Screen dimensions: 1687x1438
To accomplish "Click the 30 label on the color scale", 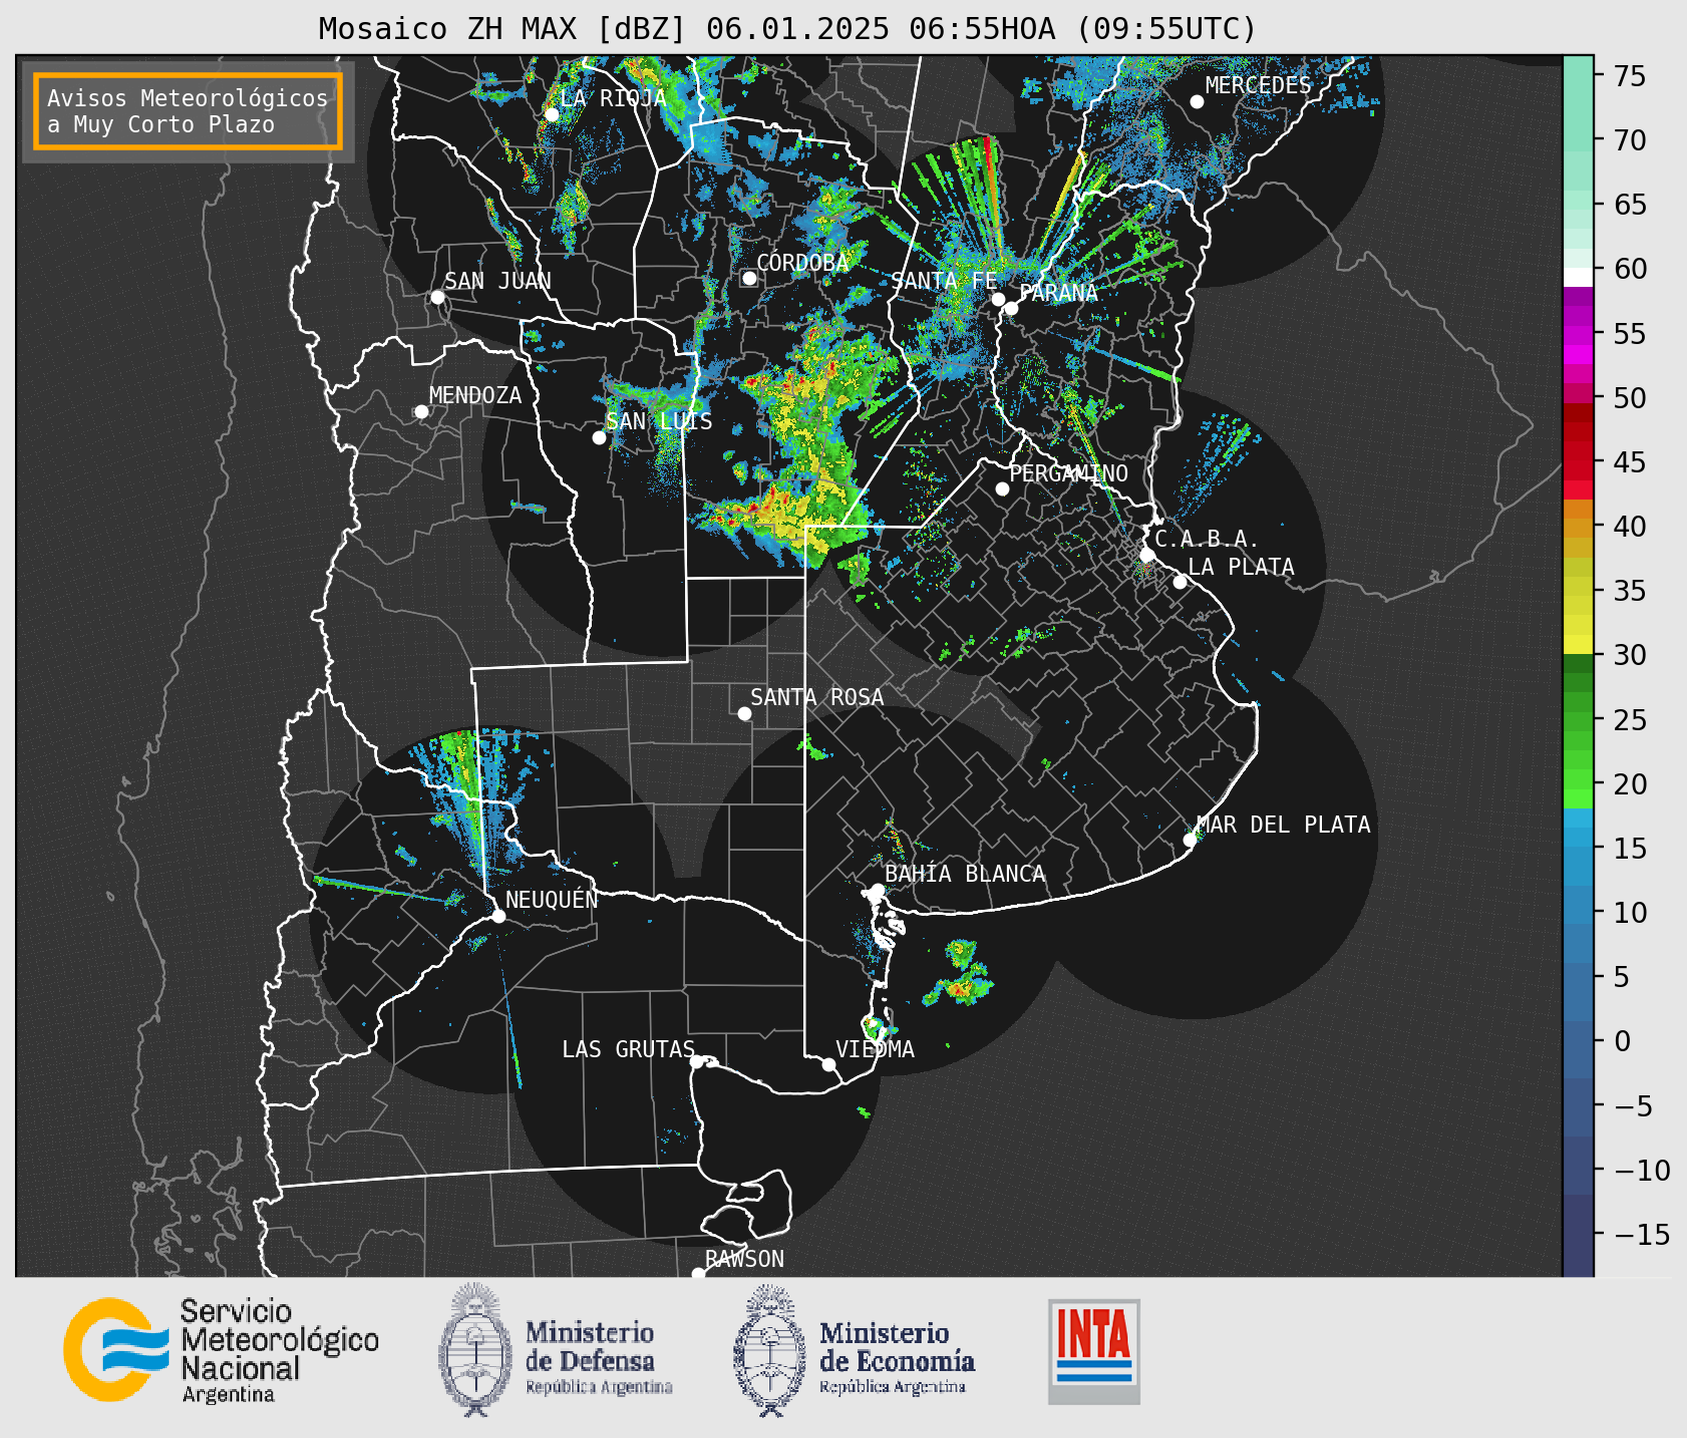I will 1628,655.
